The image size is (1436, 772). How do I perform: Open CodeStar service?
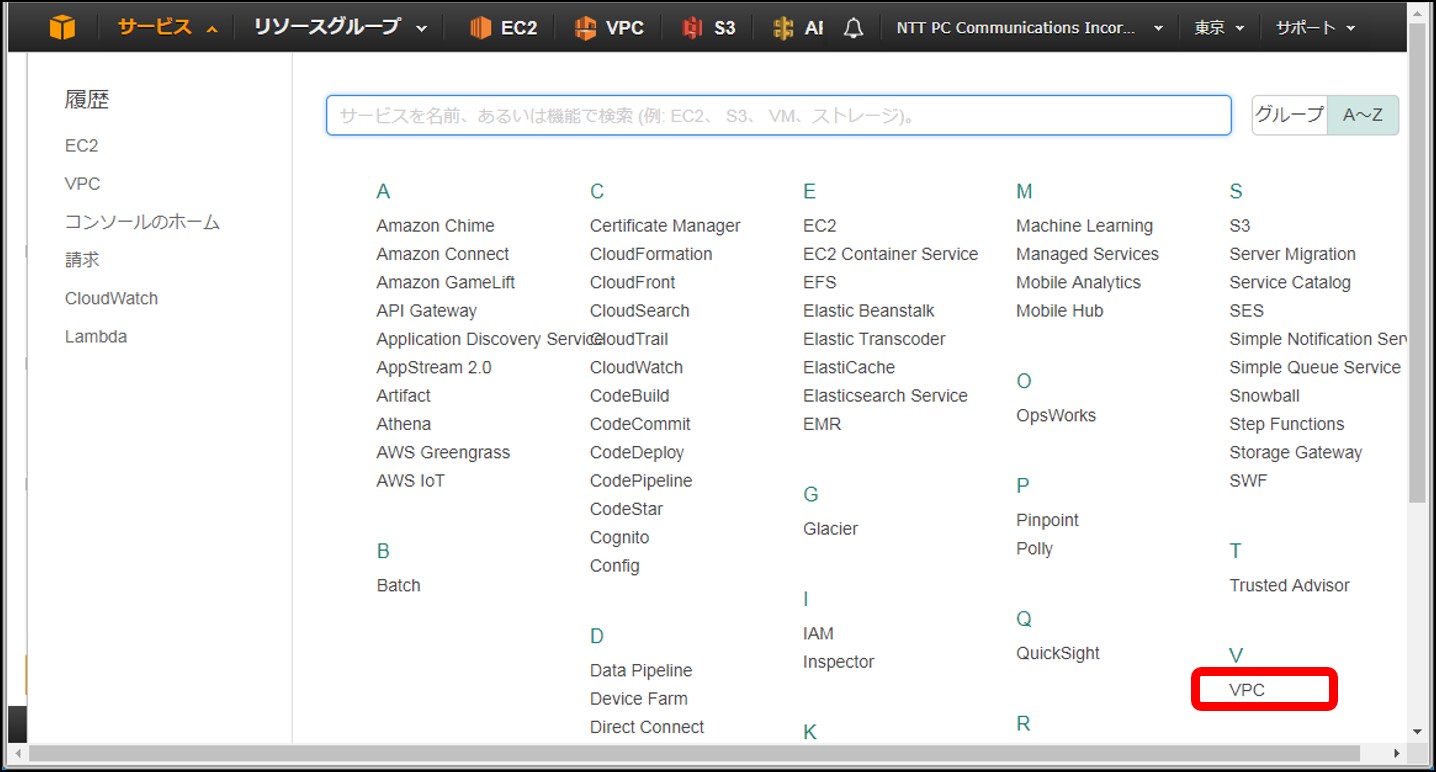(x=626, y=509)
